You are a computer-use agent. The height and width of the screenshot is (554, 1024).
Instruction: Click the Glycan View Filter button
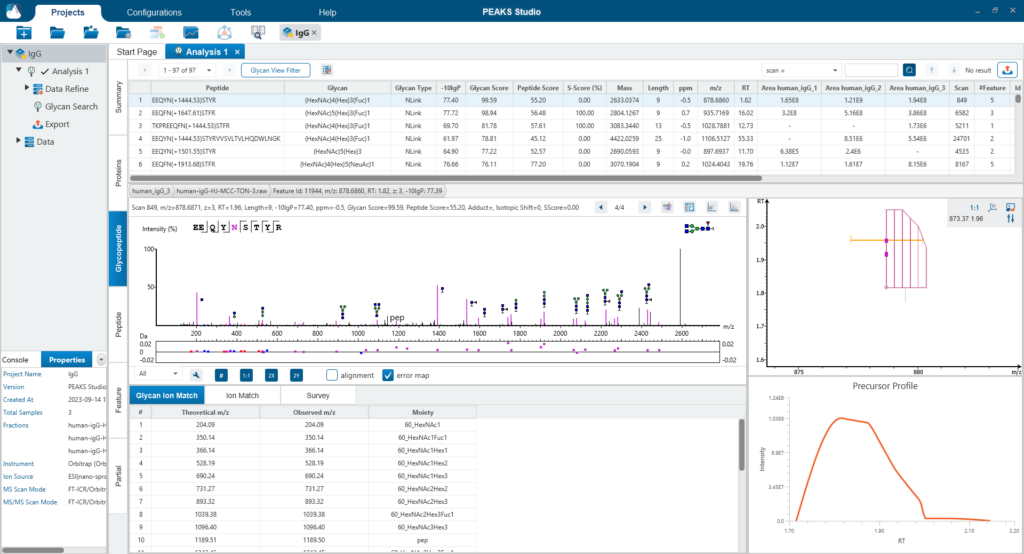tap(276, 70)
